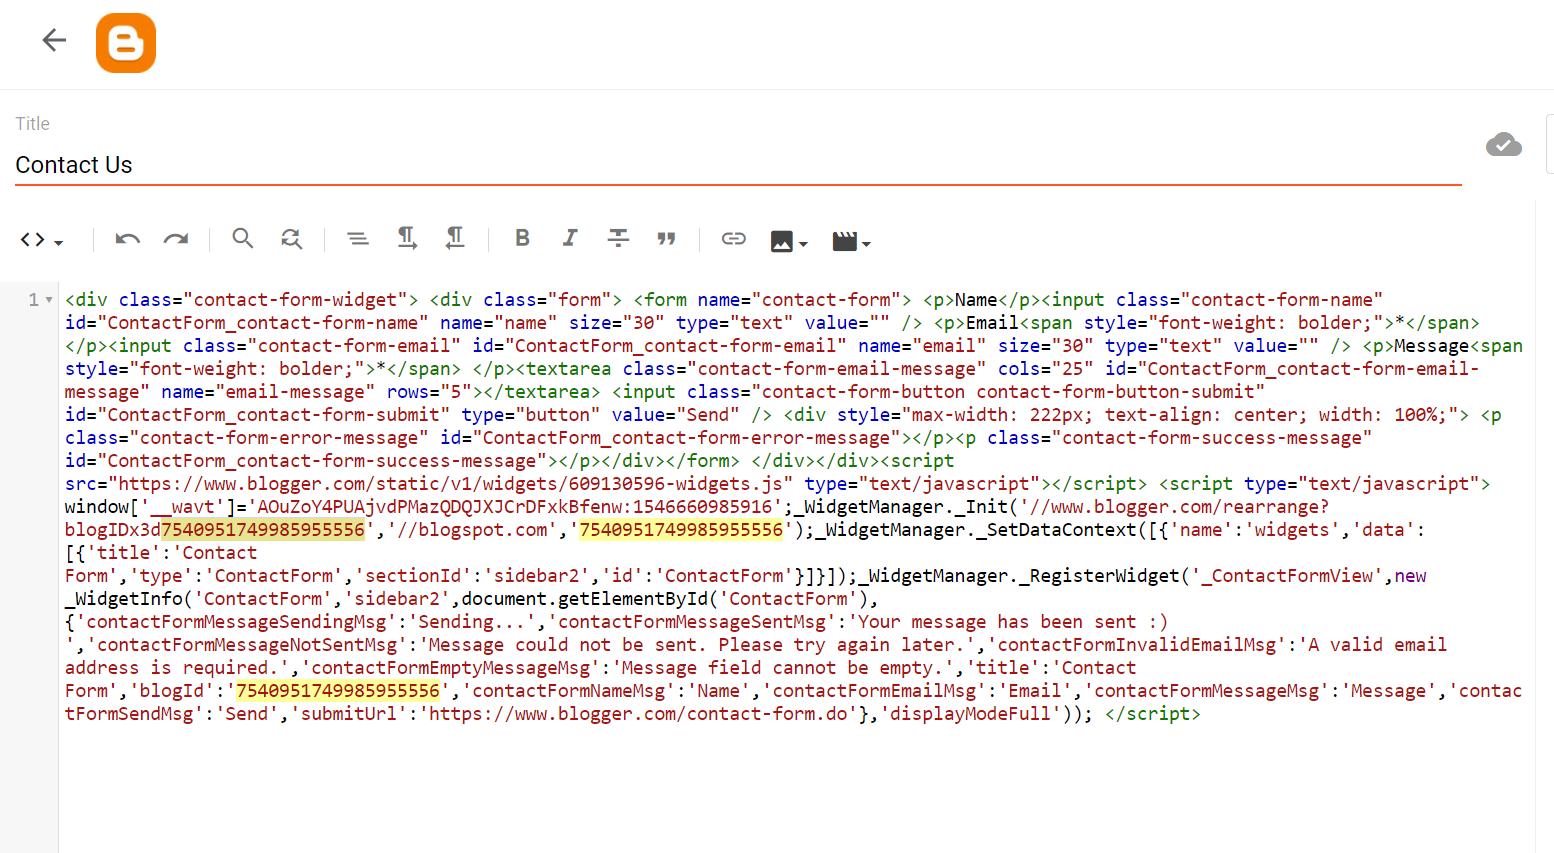1554x853 pixels.
Task: Open the HTML view mode dropdown
Action: (42, 240)
